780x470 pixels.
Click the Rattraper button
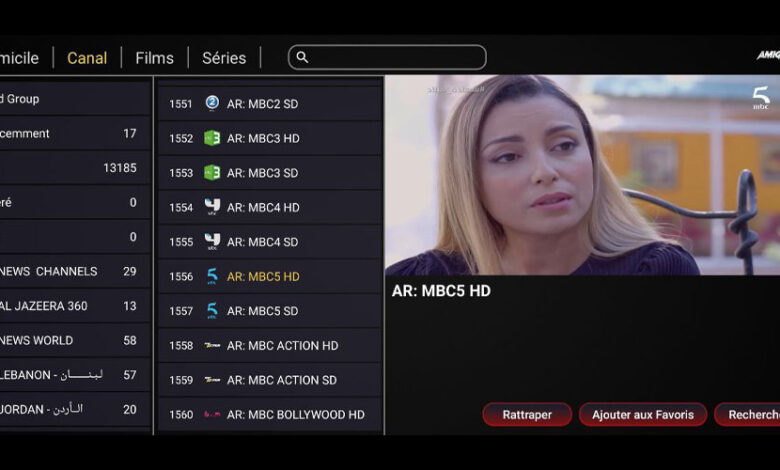[x=527, y=414]
